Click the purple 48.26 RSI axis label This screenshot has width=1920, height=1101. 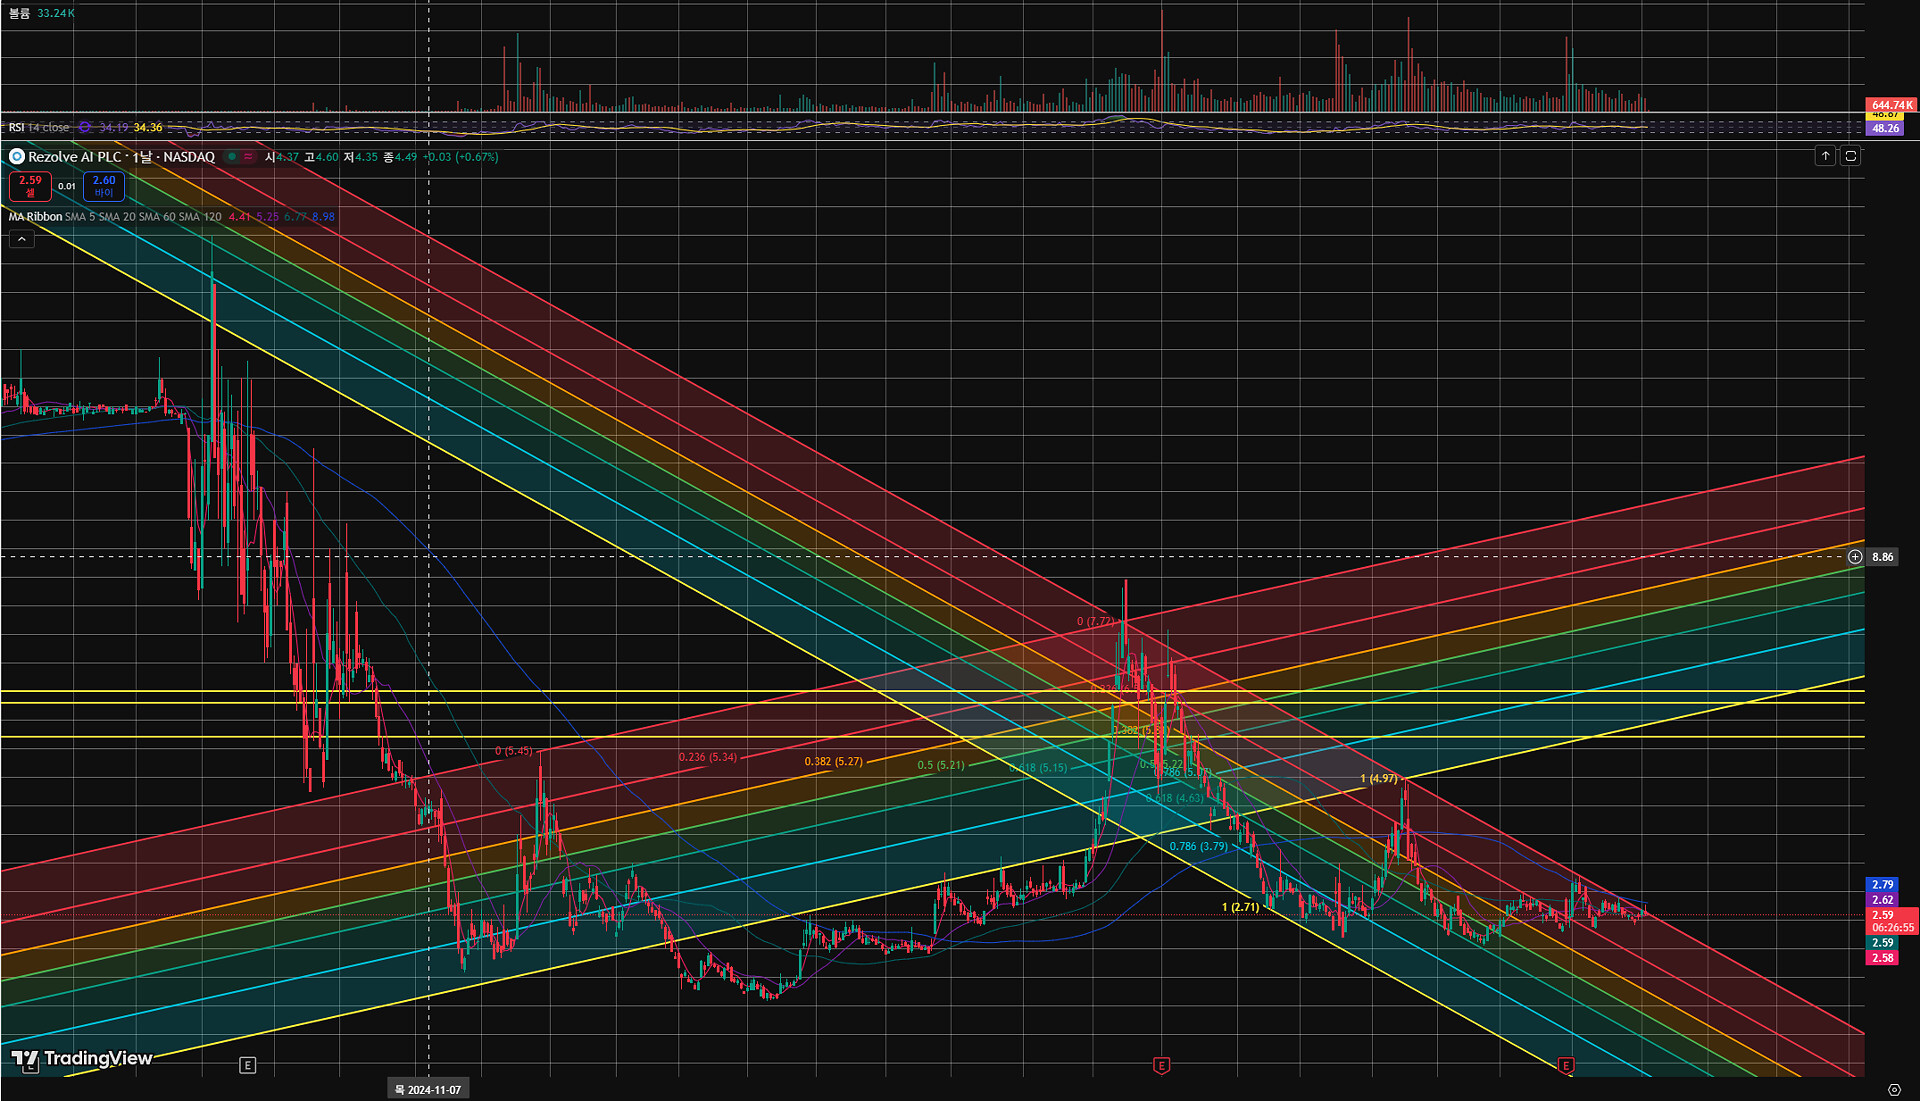coord(1885,129)
